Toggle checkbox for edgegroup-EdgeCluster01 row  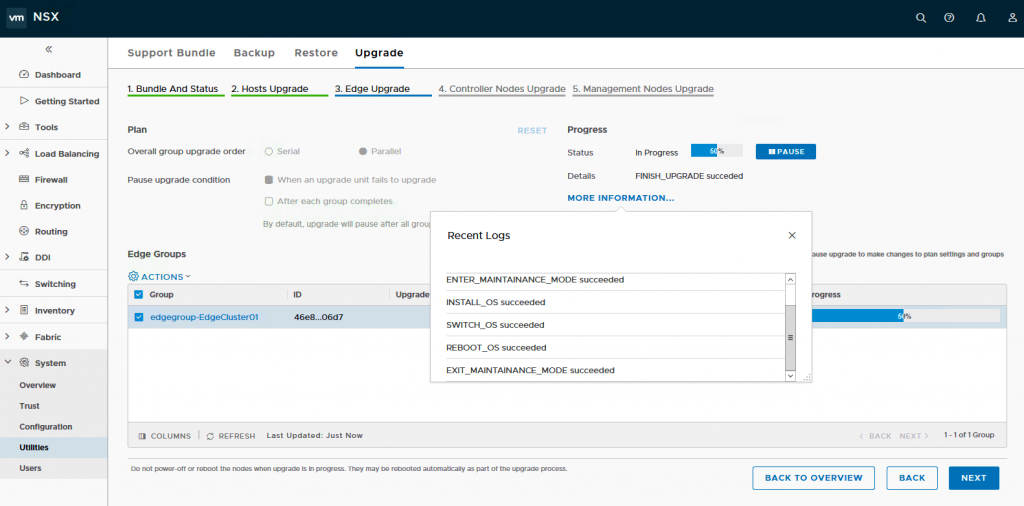click(138, 317)
